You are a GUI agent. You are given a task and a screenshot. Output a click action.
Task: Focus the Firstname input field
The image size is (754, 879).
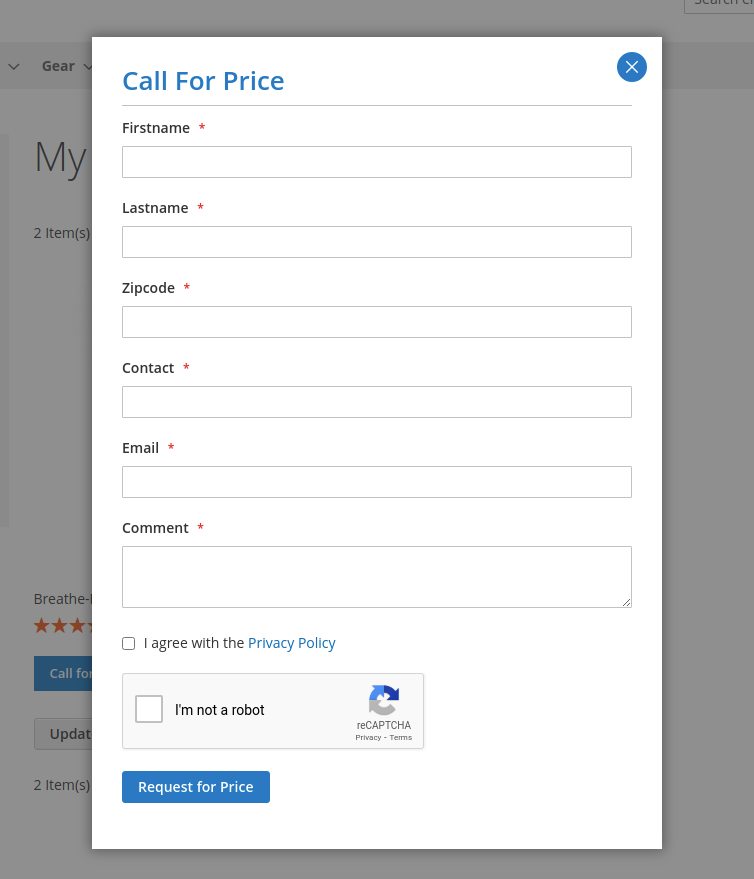click(376, 162)
